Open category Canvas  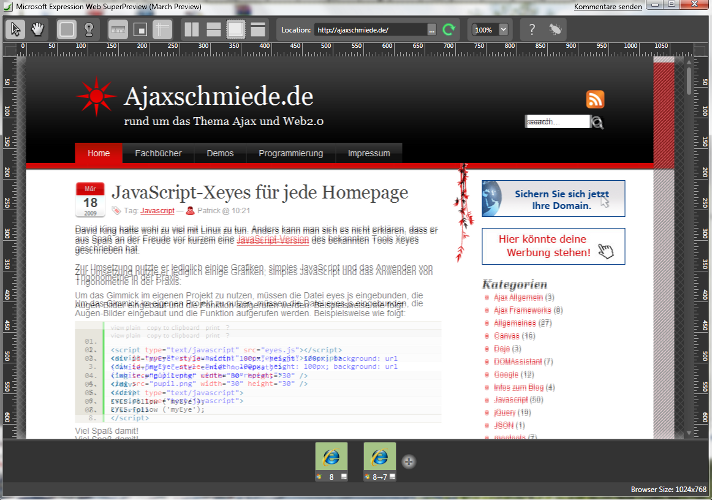point(507,336)
